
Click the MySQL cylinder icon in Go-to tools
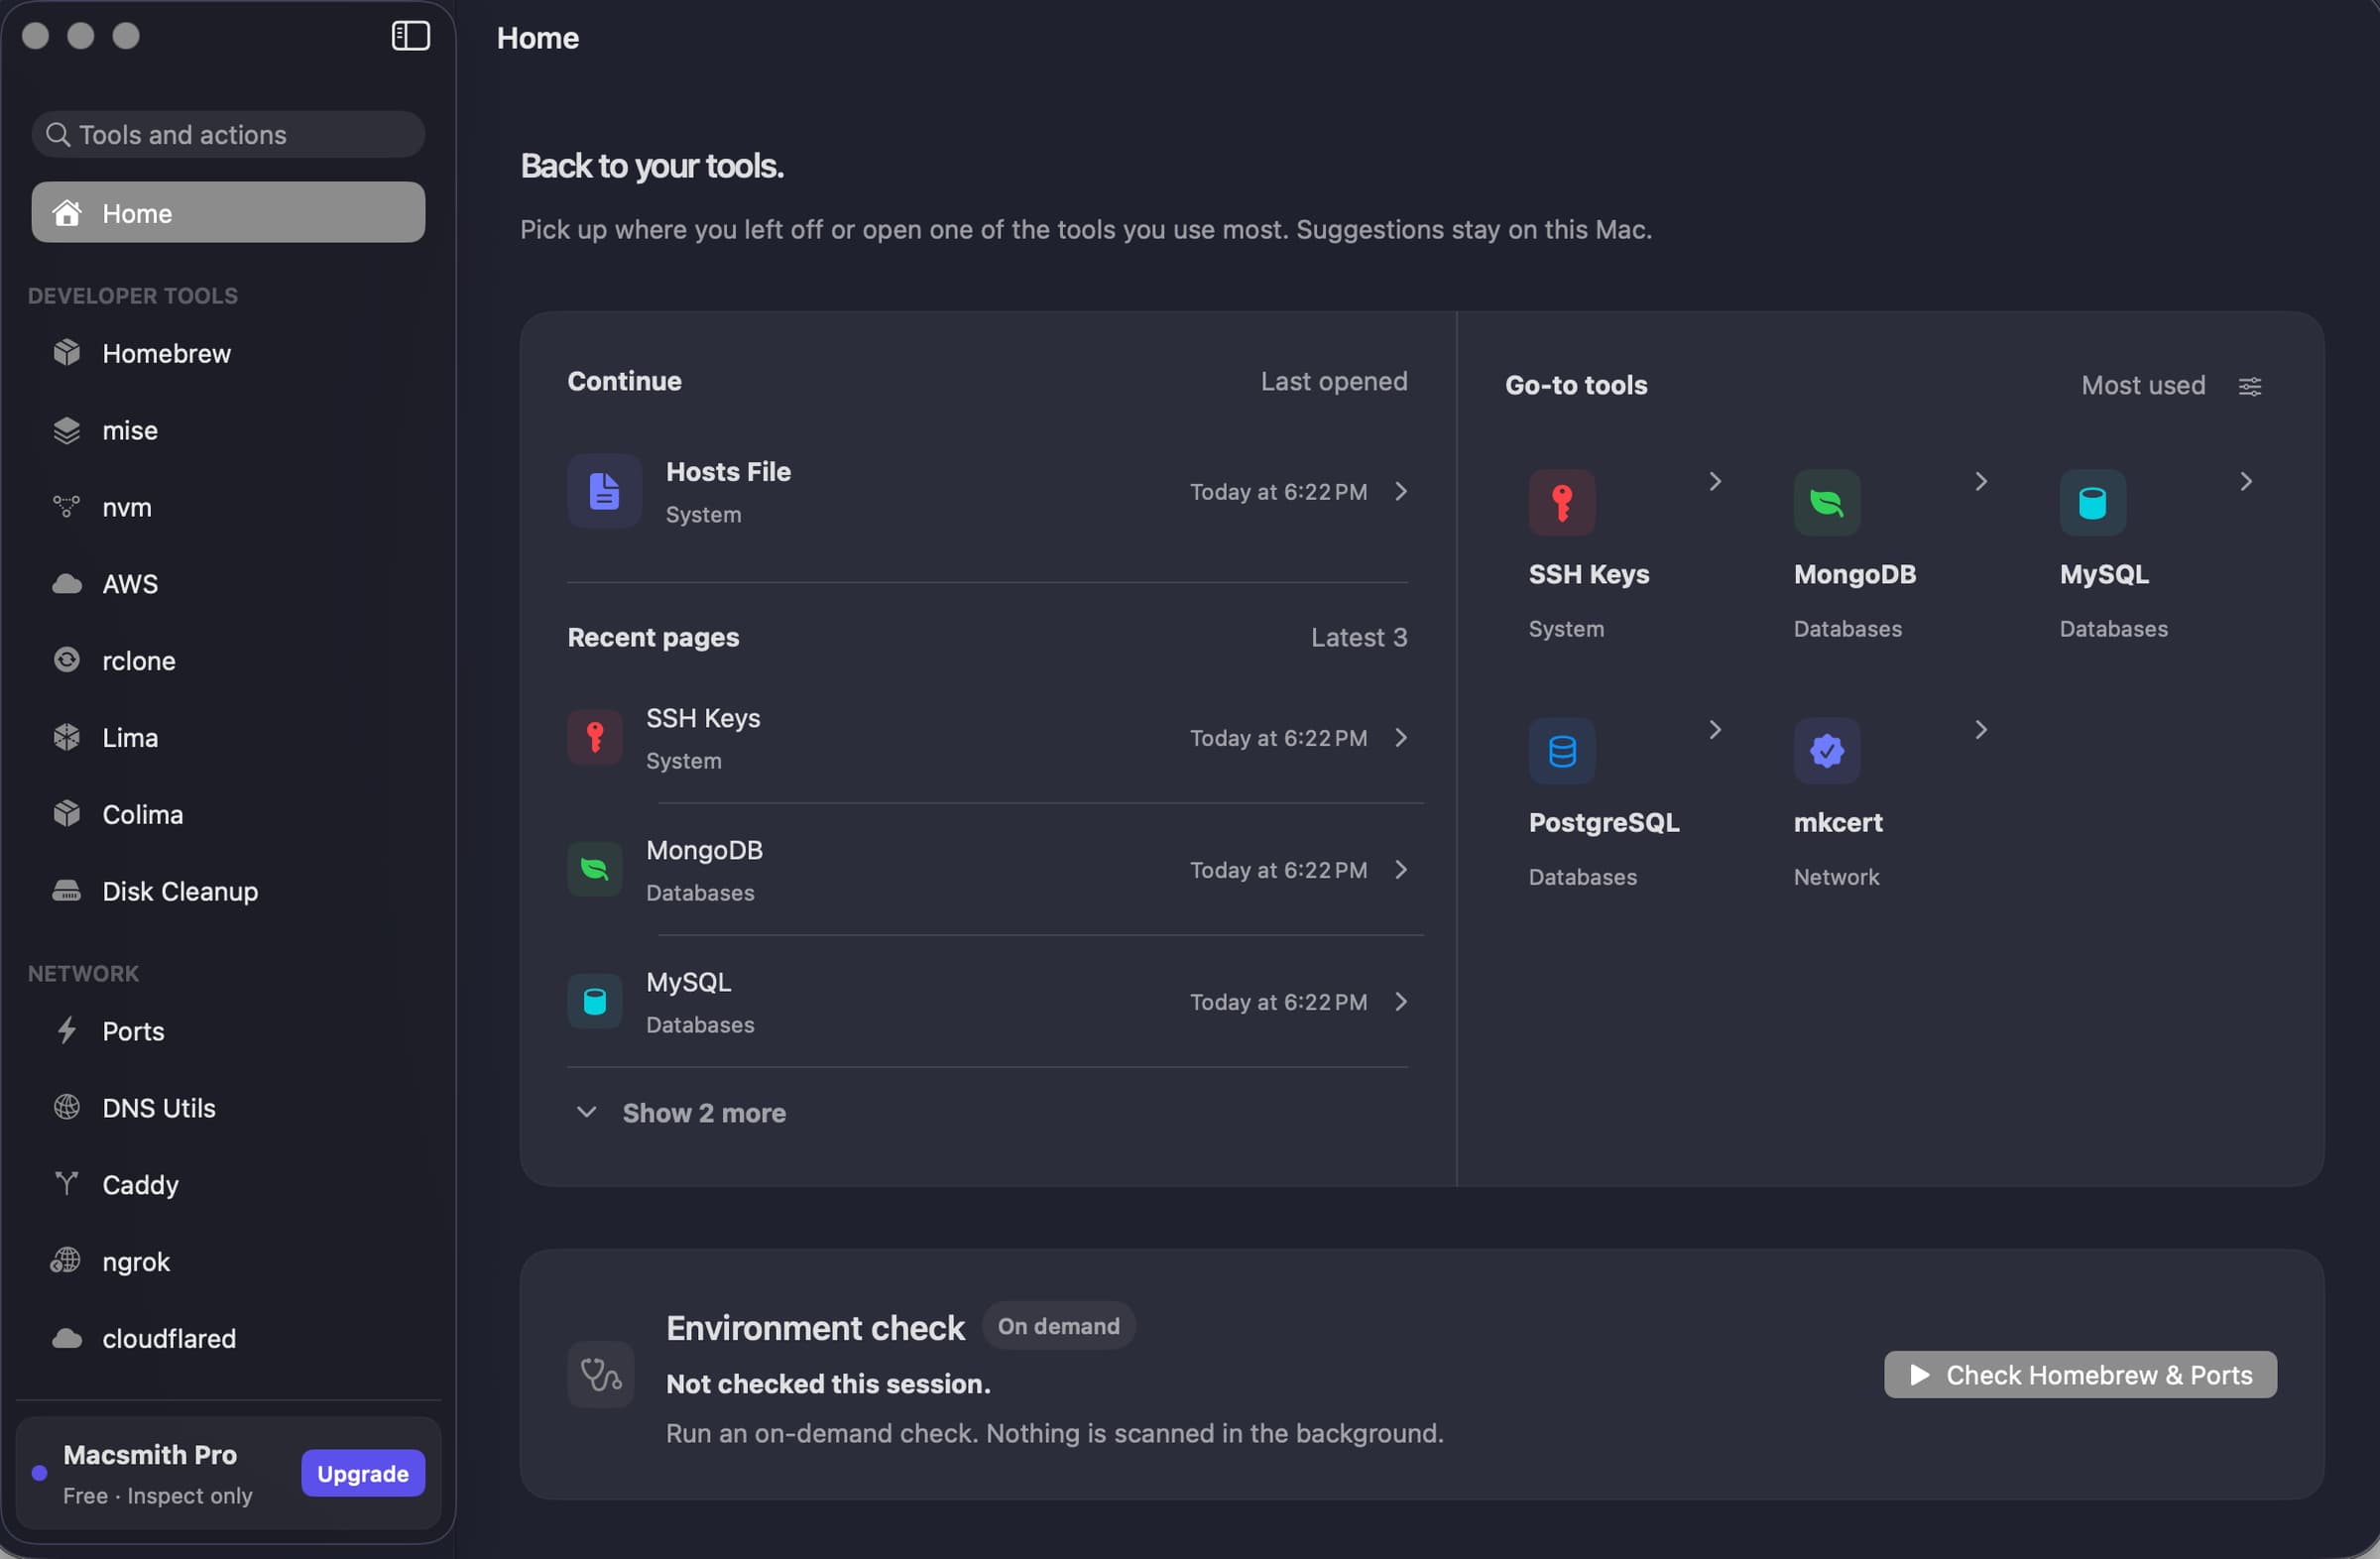[x=2092, y=502]
